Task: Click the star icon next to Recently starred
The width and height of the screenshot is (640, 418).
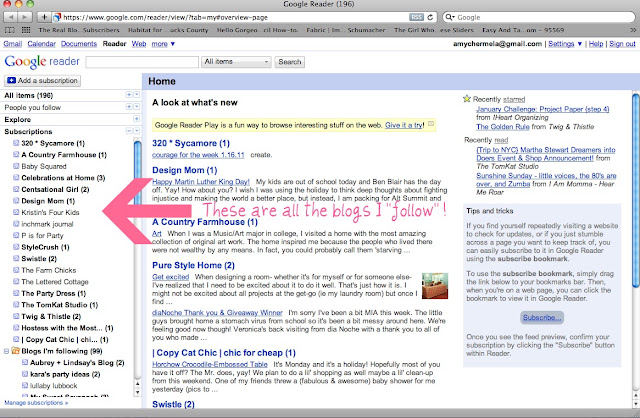Action: coord(467,99)
